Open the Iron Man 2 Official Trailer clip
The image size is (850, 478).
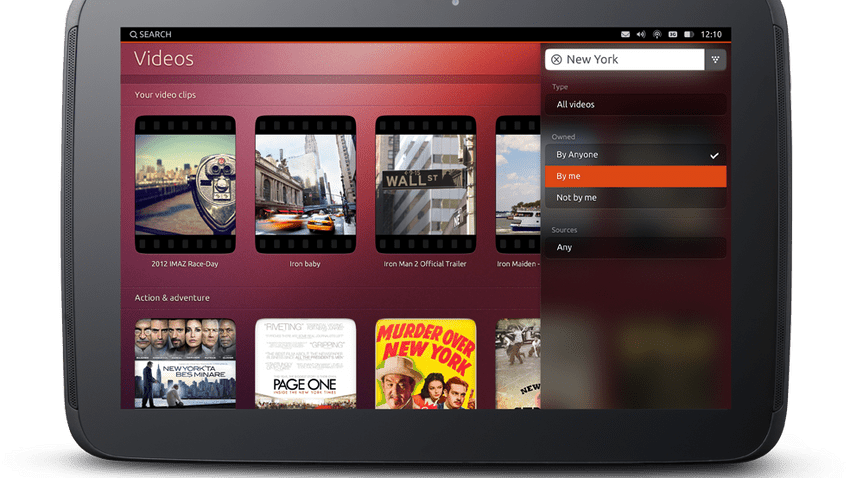426,184
